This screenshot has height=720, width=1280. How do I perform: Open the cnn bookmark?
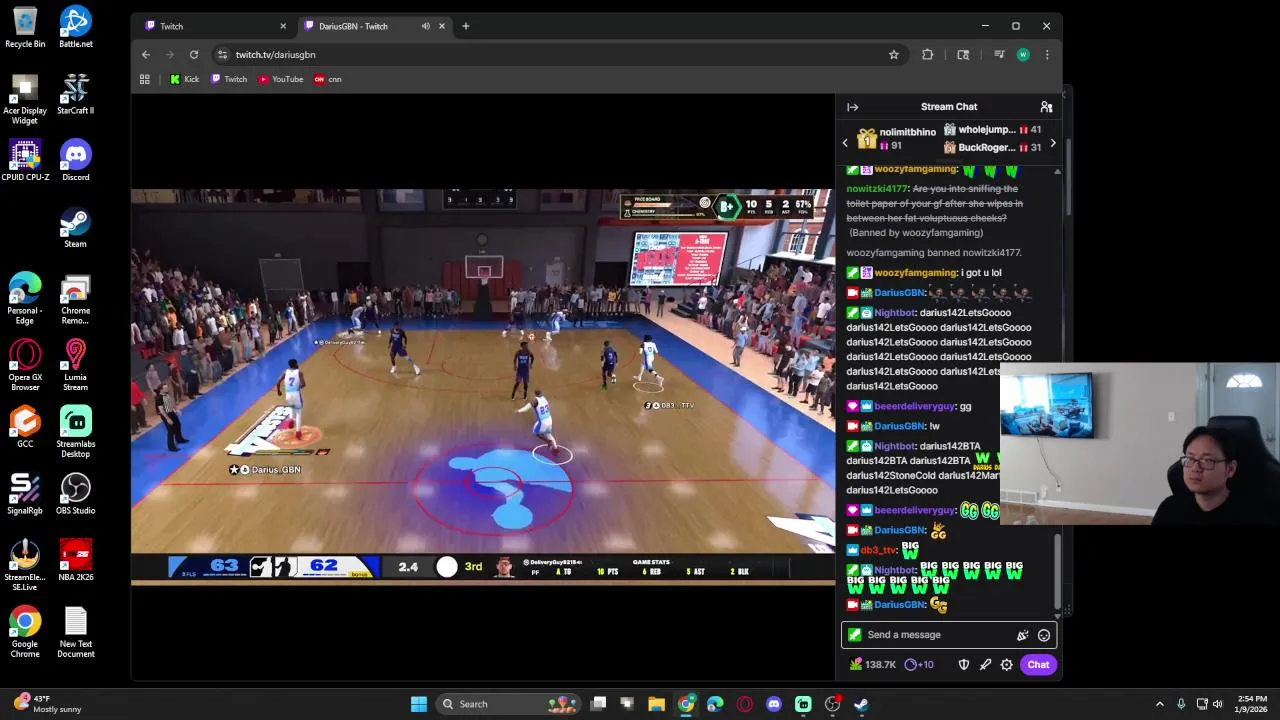(328, 79)
